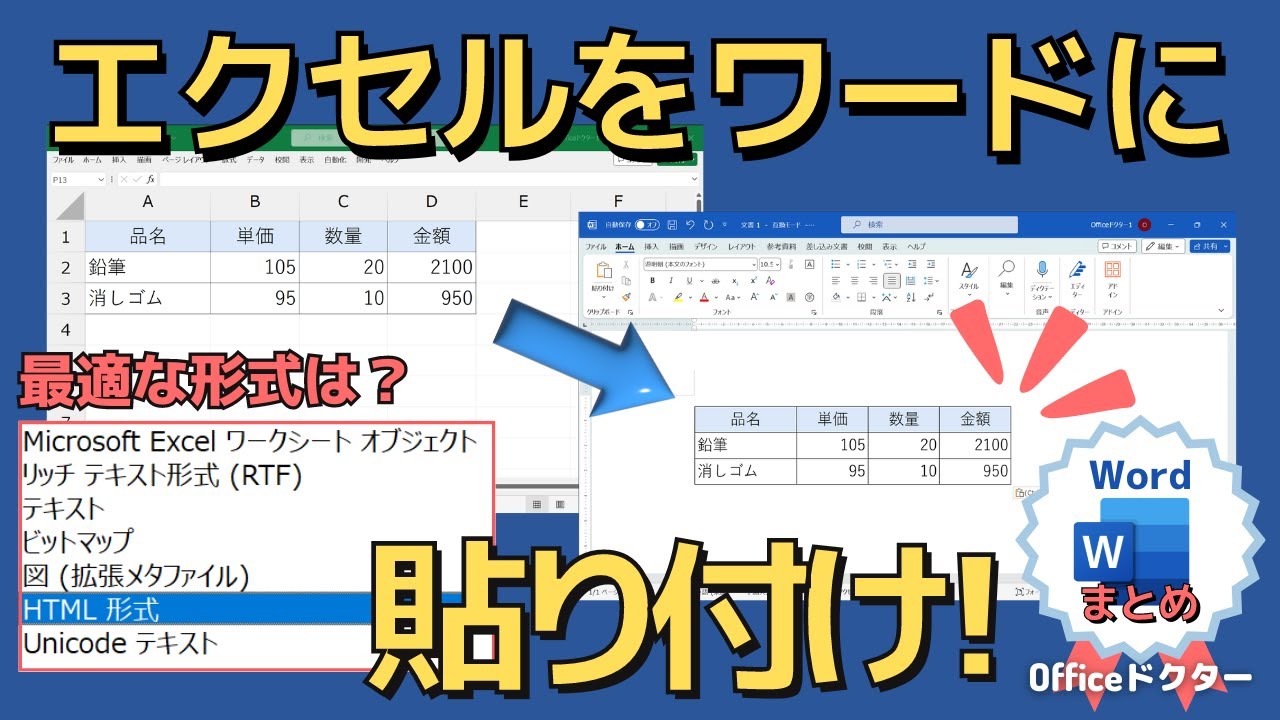1280x720 pixels.
Task: Align text left in Word
Action: coord(836,280)
